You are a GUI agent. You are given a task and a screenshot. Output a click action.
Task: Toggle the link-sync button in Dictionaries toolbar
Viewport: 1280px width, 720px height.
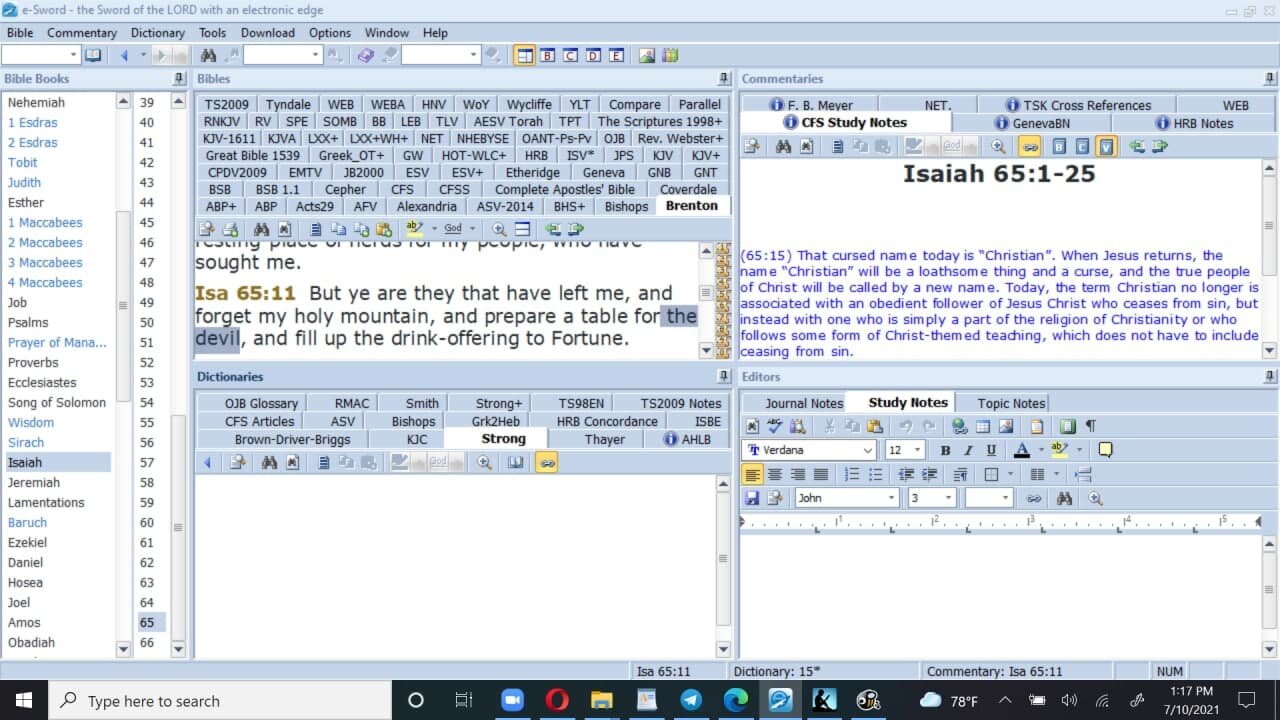coord(546,463)
